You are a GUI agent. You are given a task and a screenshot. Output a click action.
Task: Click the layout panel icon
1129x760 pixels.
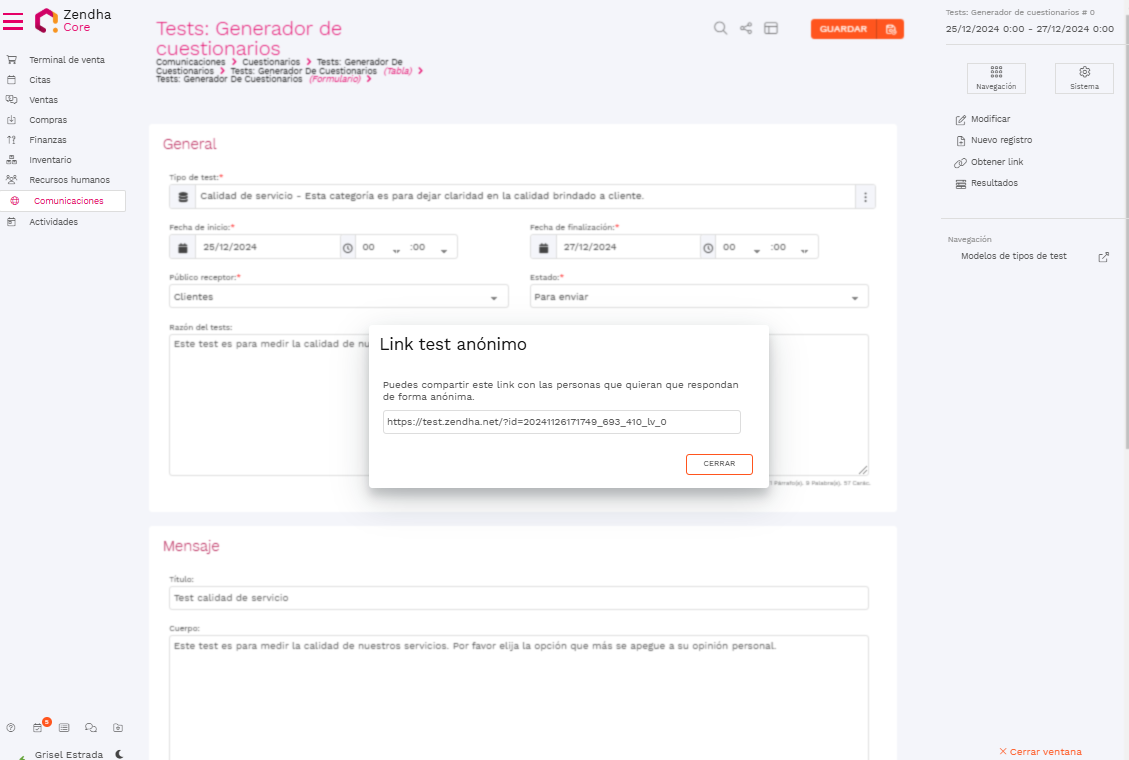point(771,29)
